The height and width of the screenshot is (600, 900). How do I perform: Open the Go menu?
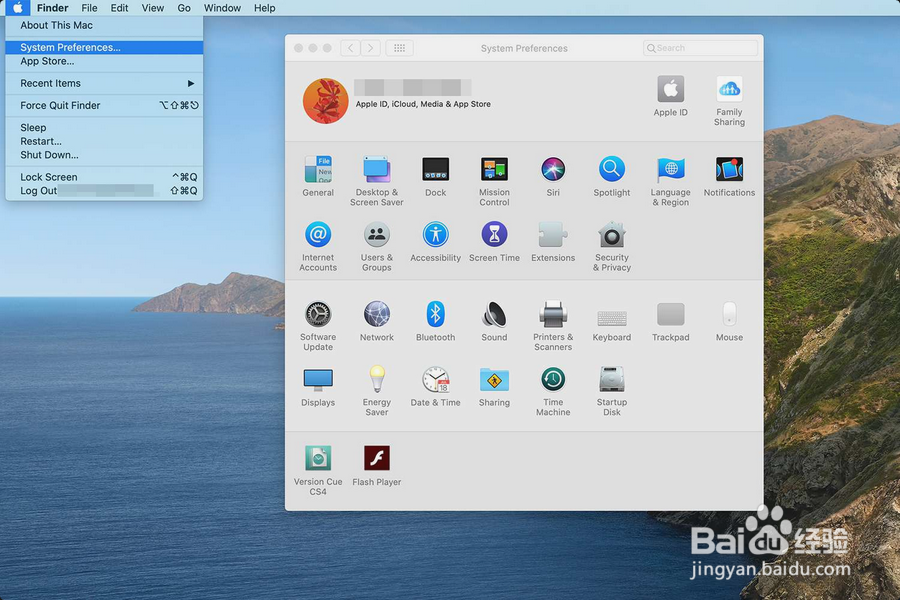click(184, 8)
